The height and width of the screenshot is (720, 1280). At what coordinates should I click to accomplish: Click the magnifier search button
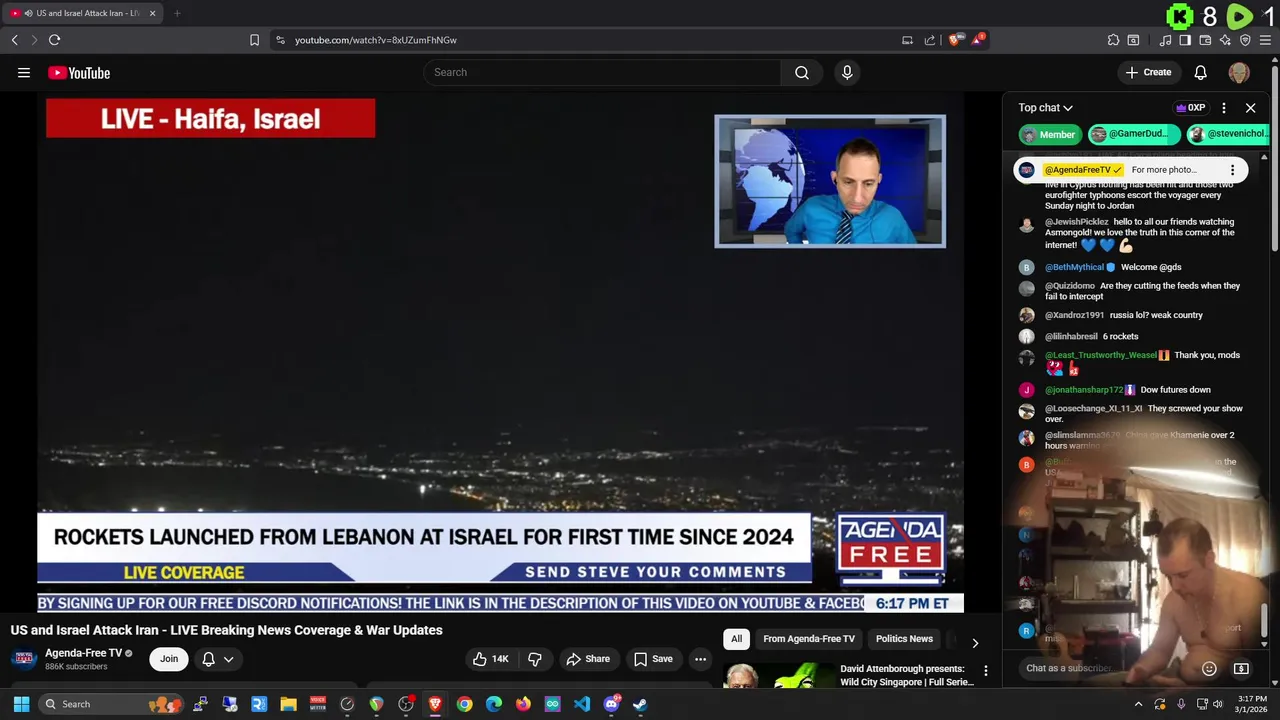pos(802,72)
